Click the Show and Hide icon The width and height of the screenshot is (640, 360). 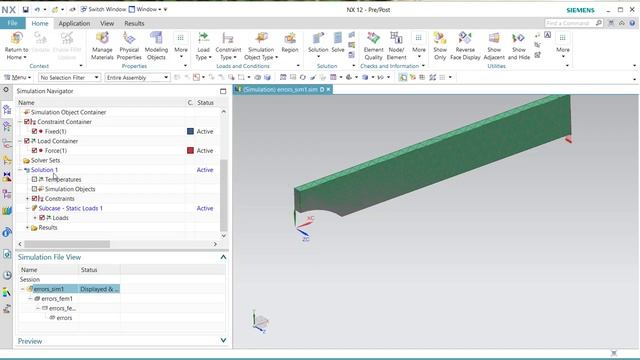click(518, 38)
